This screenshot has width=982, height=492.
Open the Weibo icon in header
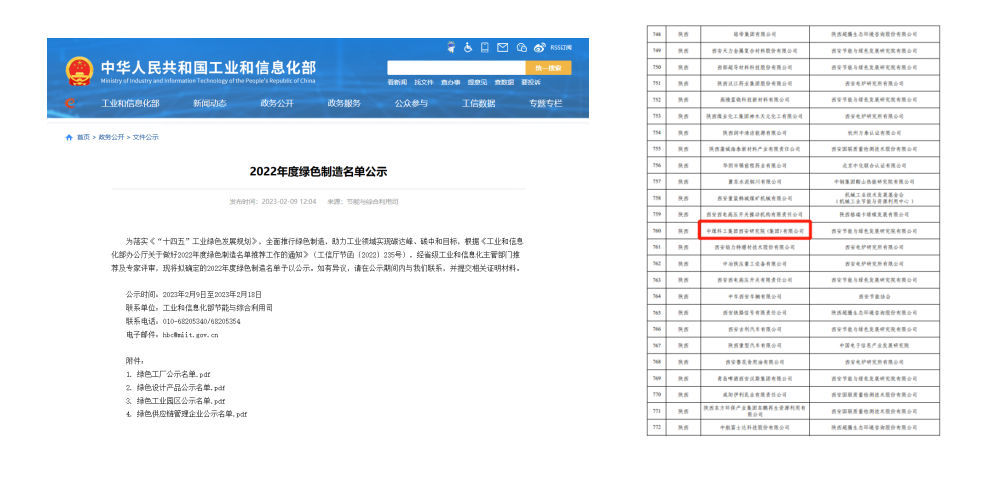539,47
